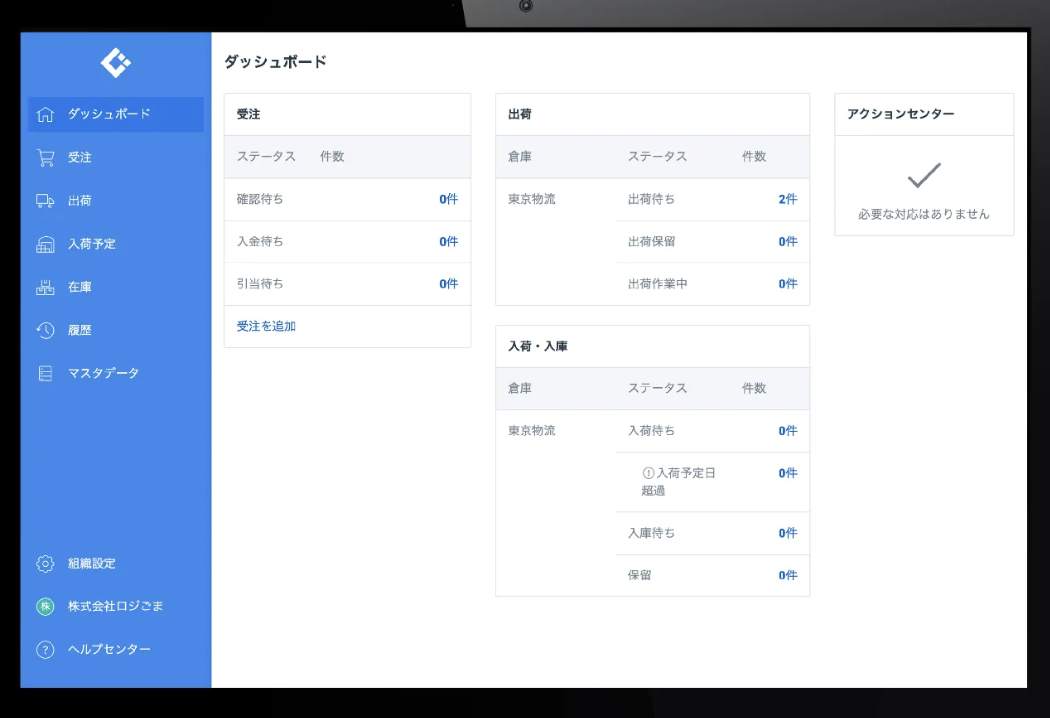Open the 入金待ち count link
This screenshot has width=1050, height=718.
450,241
